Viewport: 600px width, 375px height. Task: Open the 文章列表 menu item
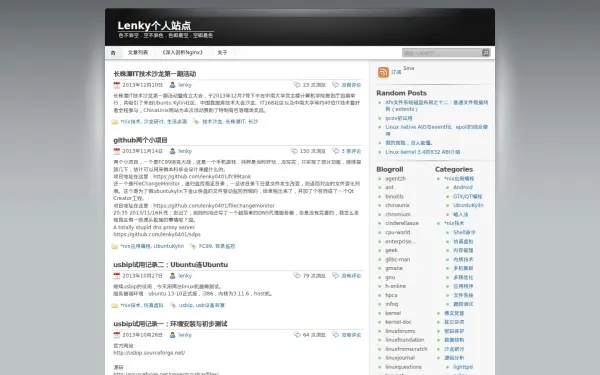pyautogui.click(x=138, y=52)
